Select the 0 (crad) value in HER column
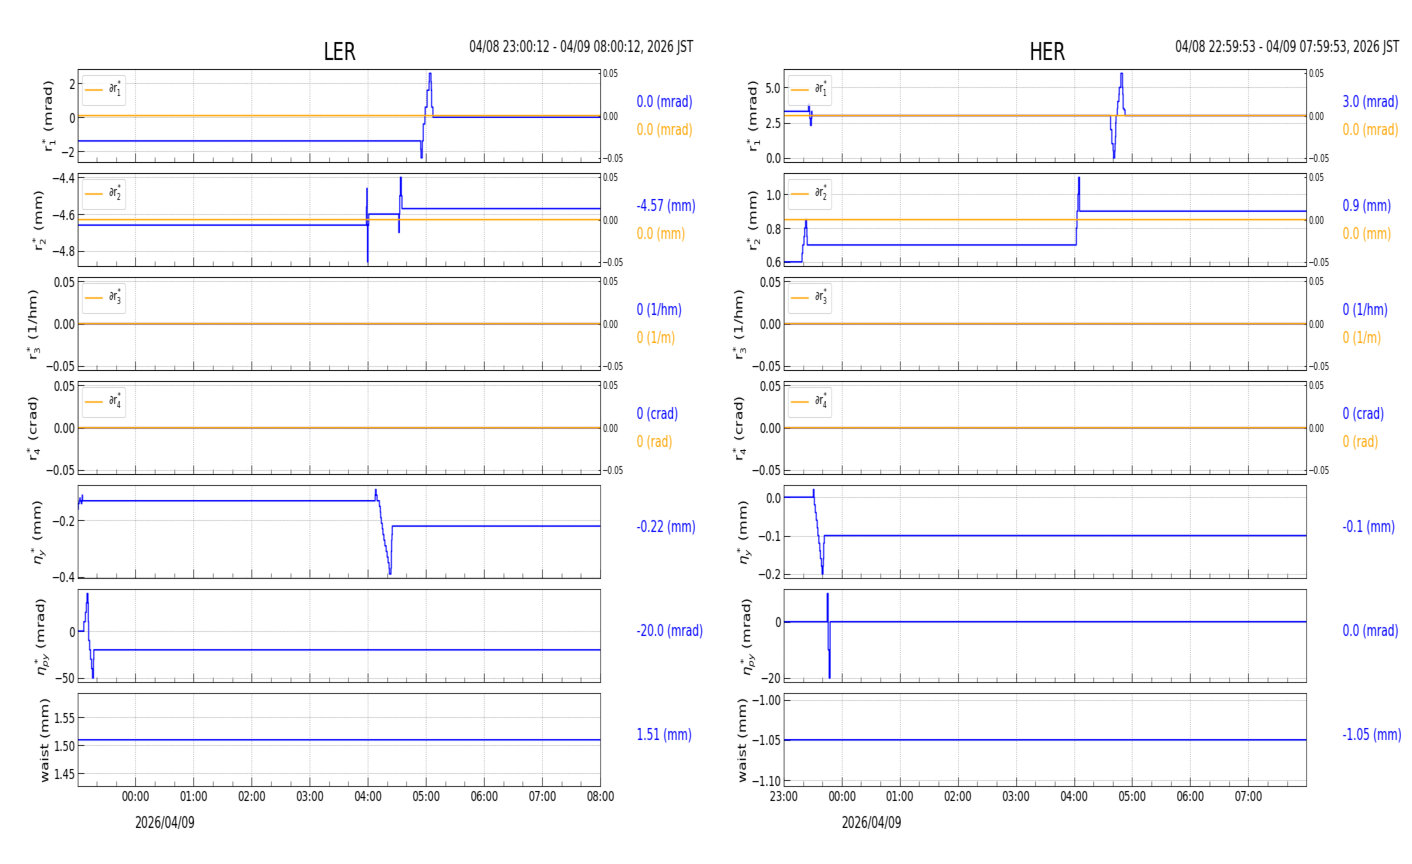 1363,413
